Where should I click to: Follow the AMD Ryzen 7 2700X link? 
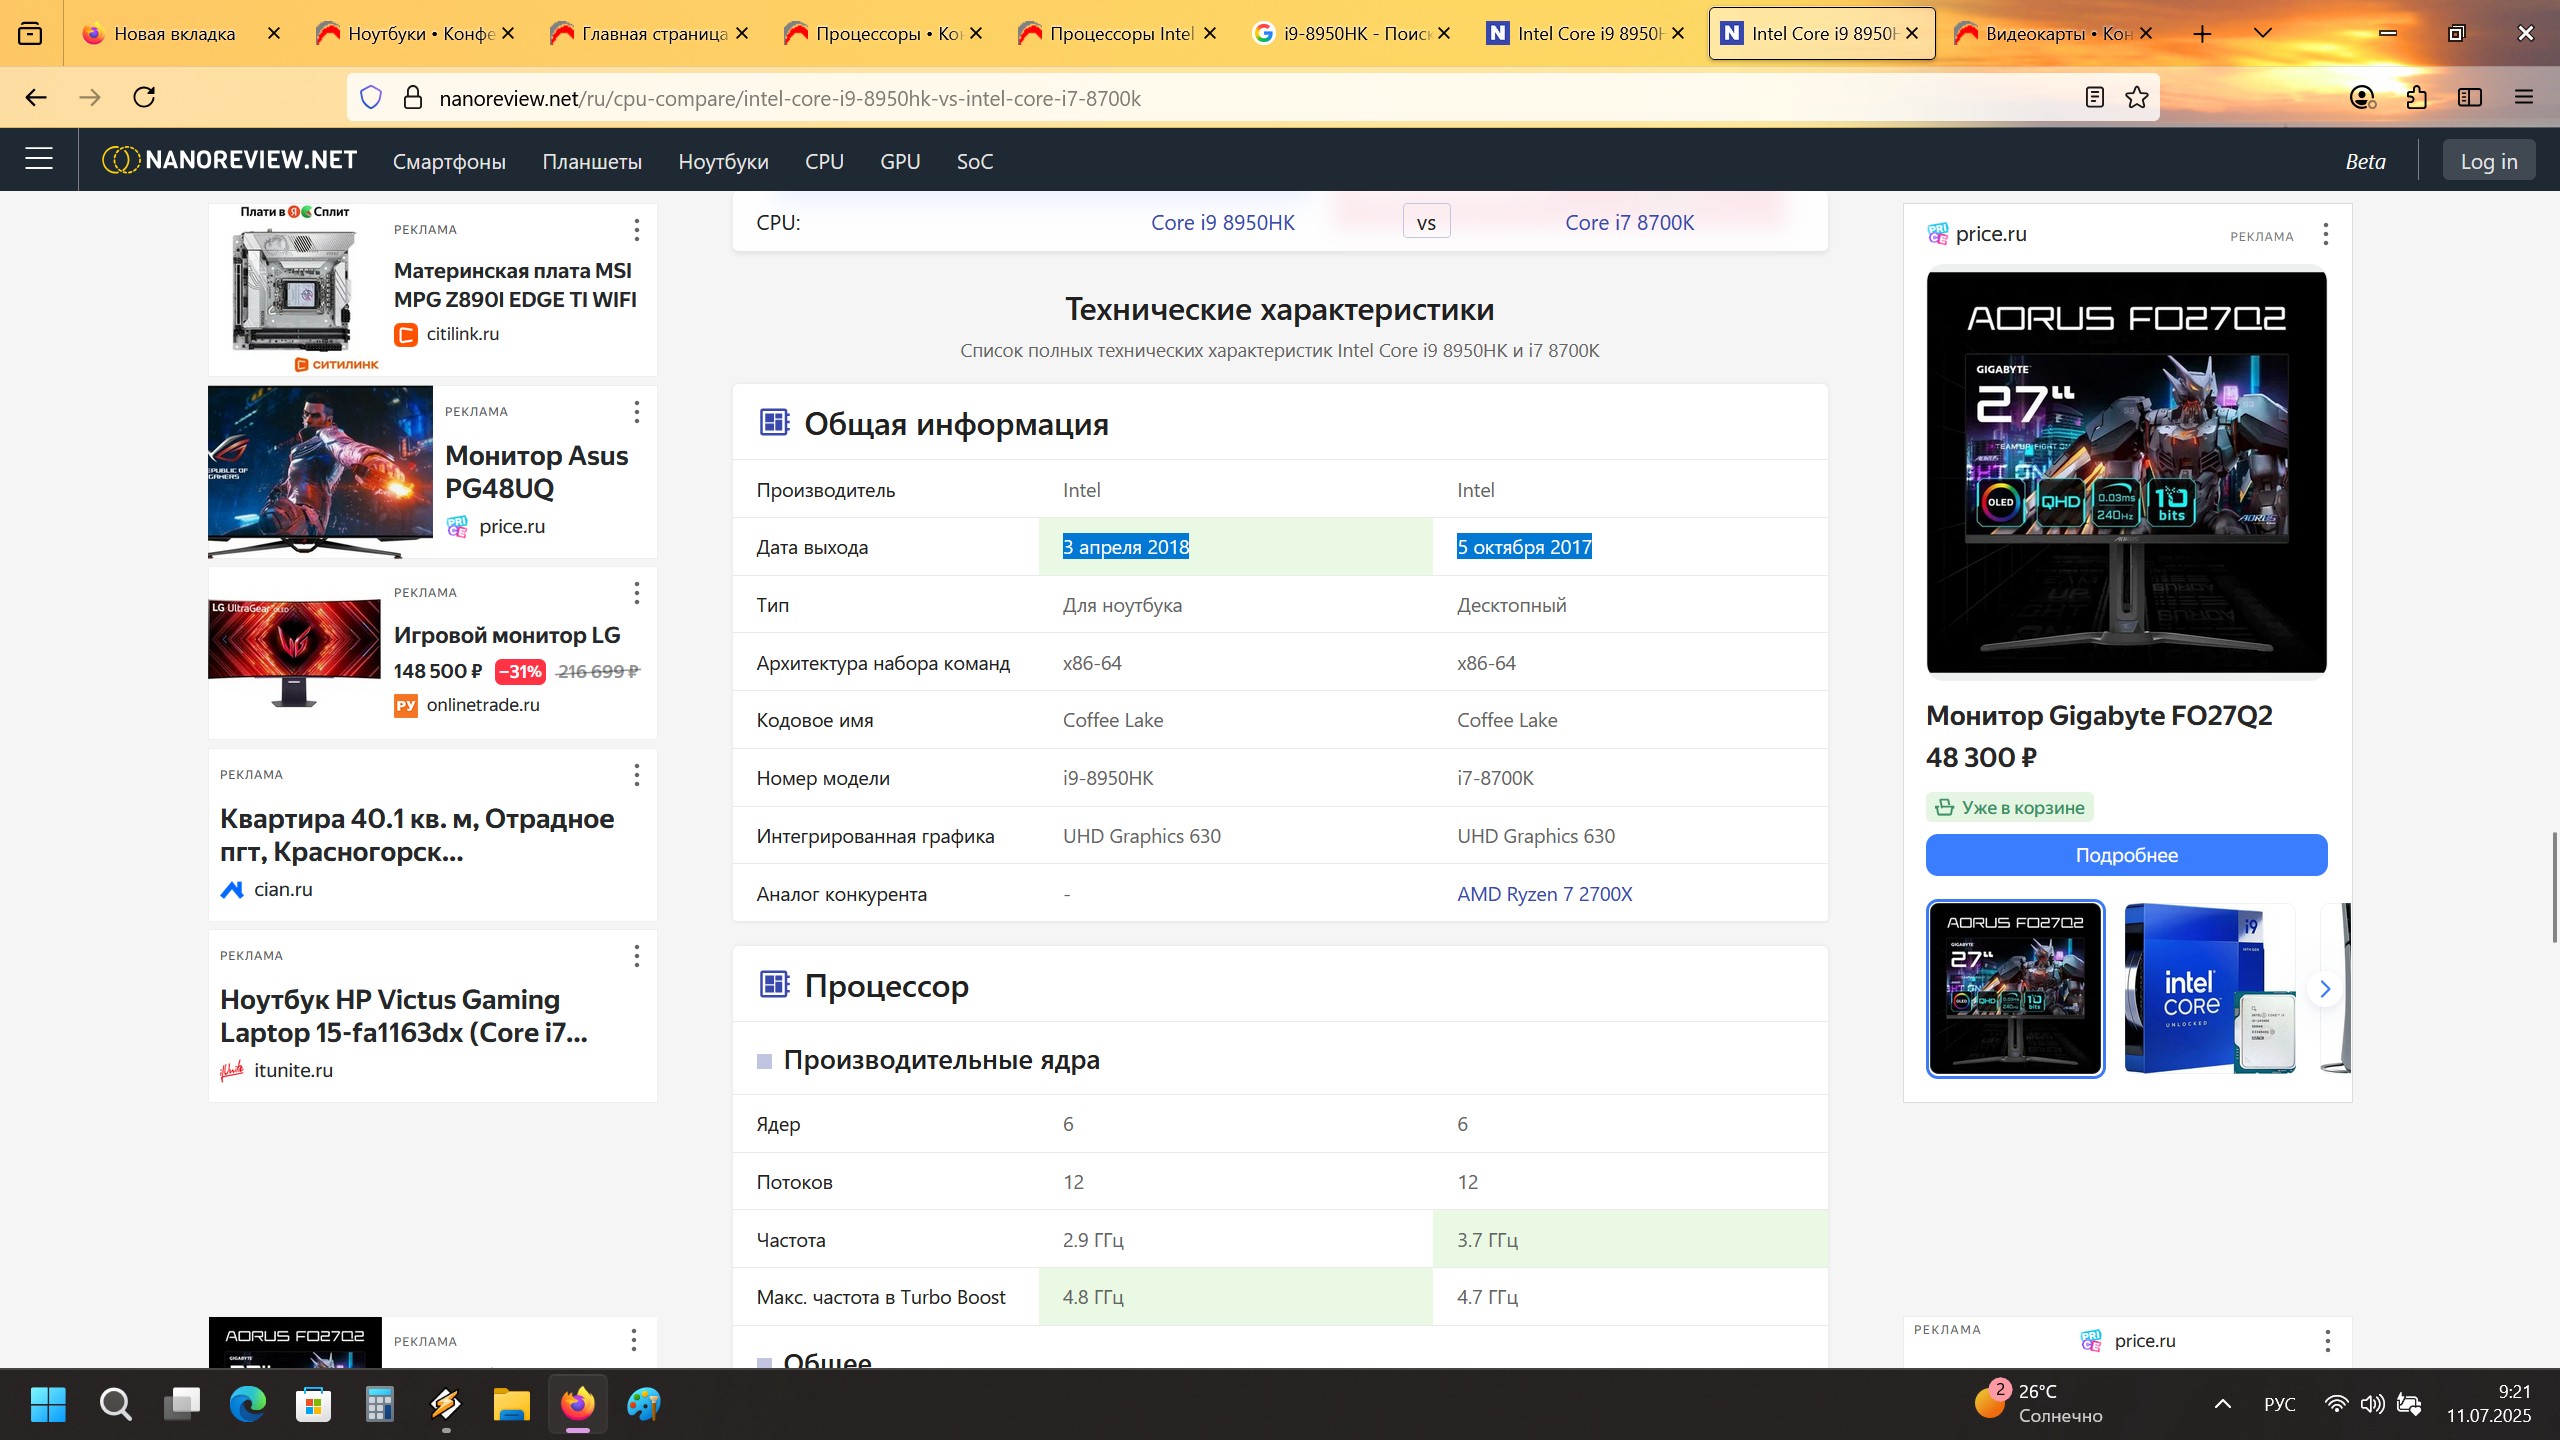tap(1544, 894)
